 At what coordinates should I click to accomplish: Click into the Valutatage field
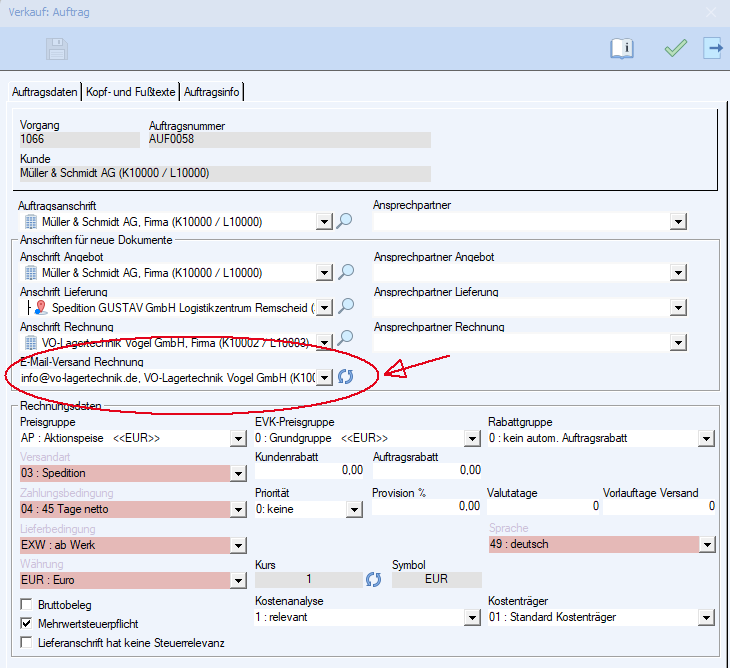(x=543, y=506)
